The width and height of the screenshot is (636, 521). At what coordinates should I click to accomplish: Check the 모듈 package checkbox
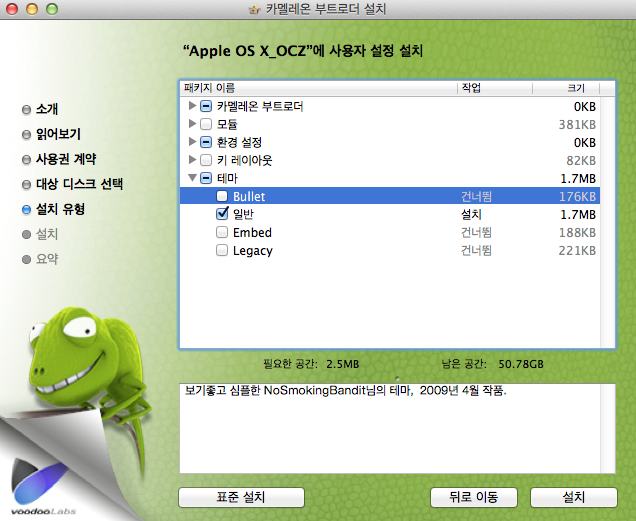click(206, 124)
